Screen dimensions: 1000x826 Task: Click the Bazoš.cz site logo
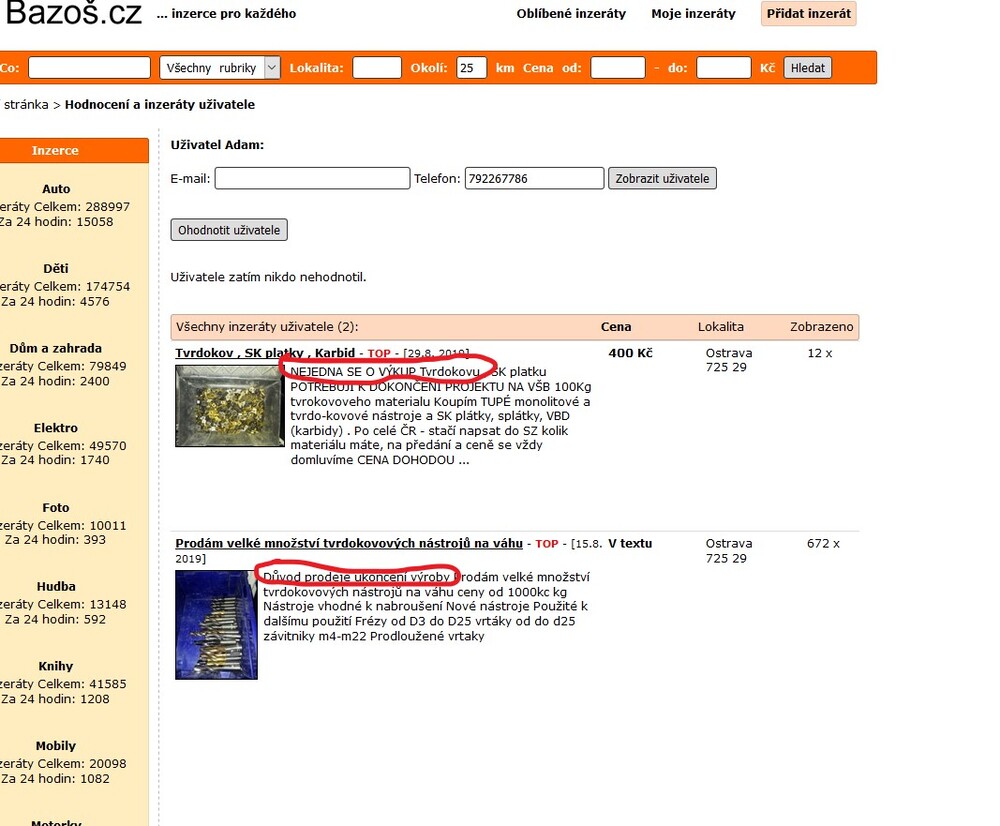point(72,14)
